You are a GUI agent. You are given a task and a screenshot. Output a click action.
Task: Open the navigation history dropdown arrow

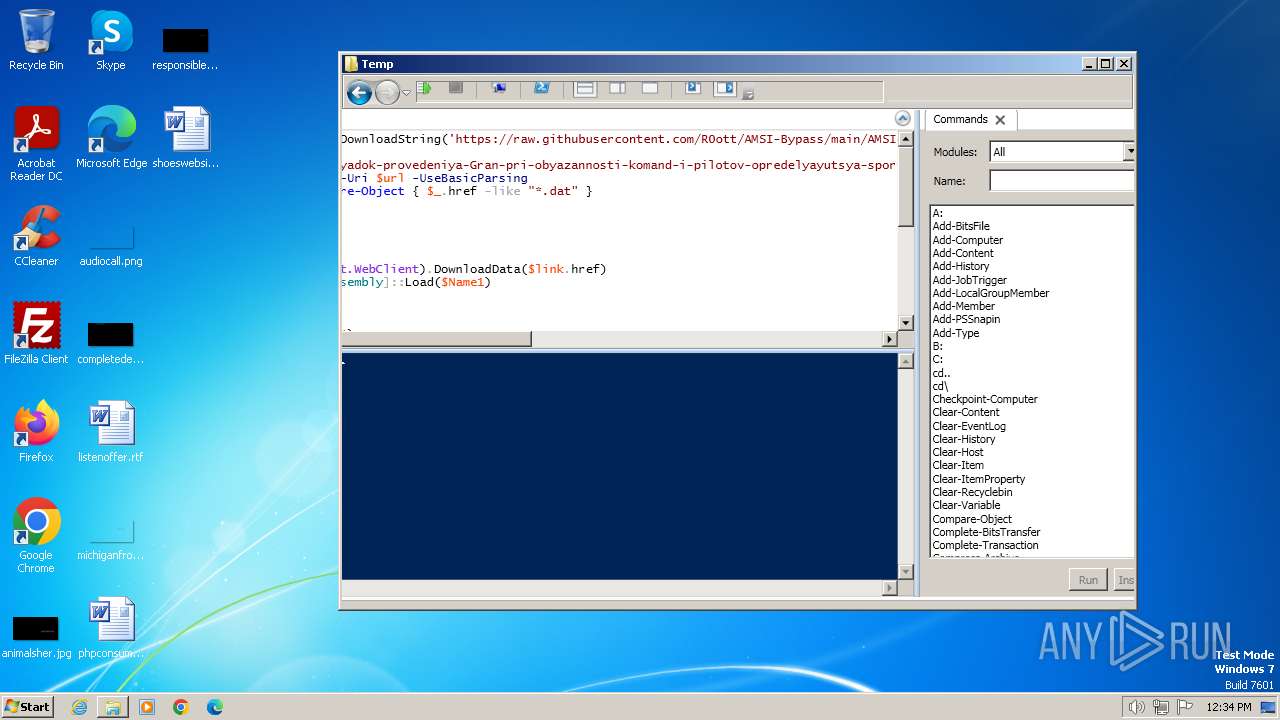(x=407, y=94)
